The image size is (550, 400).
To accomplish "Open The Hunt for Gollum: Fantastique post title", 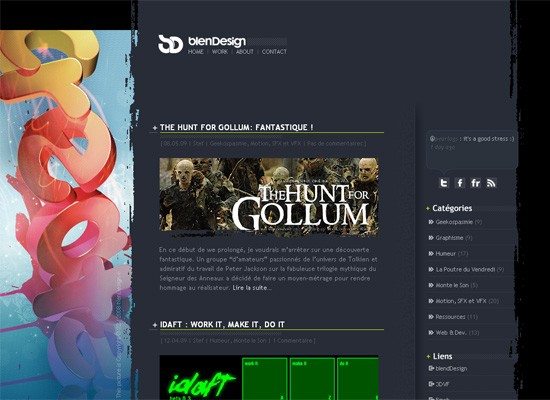I will coord(237,127).
